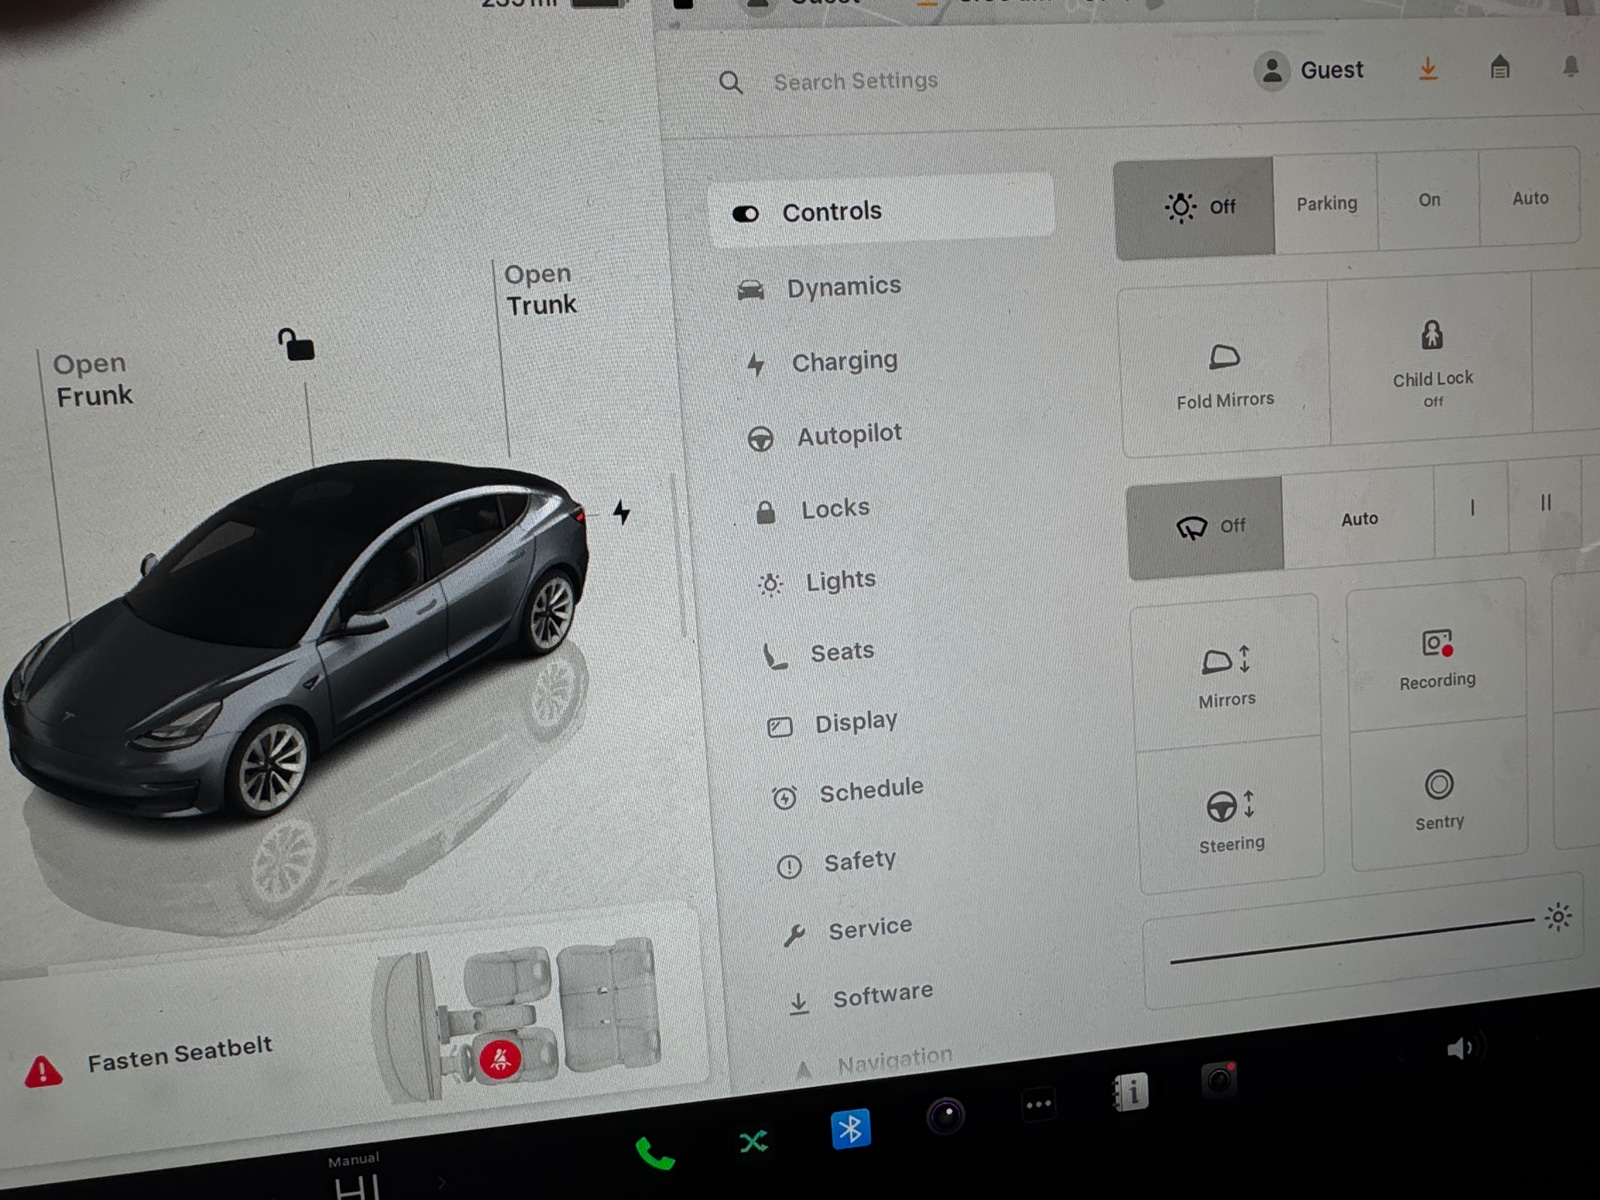
Task: Tap the dashcam Recording icon
Action: pos(1437,650)
